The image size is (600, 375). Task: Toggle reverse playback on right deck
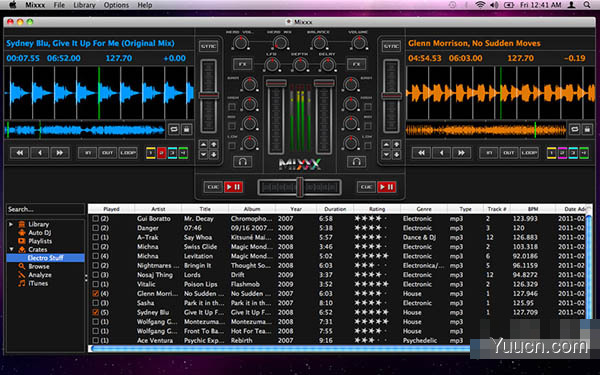441,153
